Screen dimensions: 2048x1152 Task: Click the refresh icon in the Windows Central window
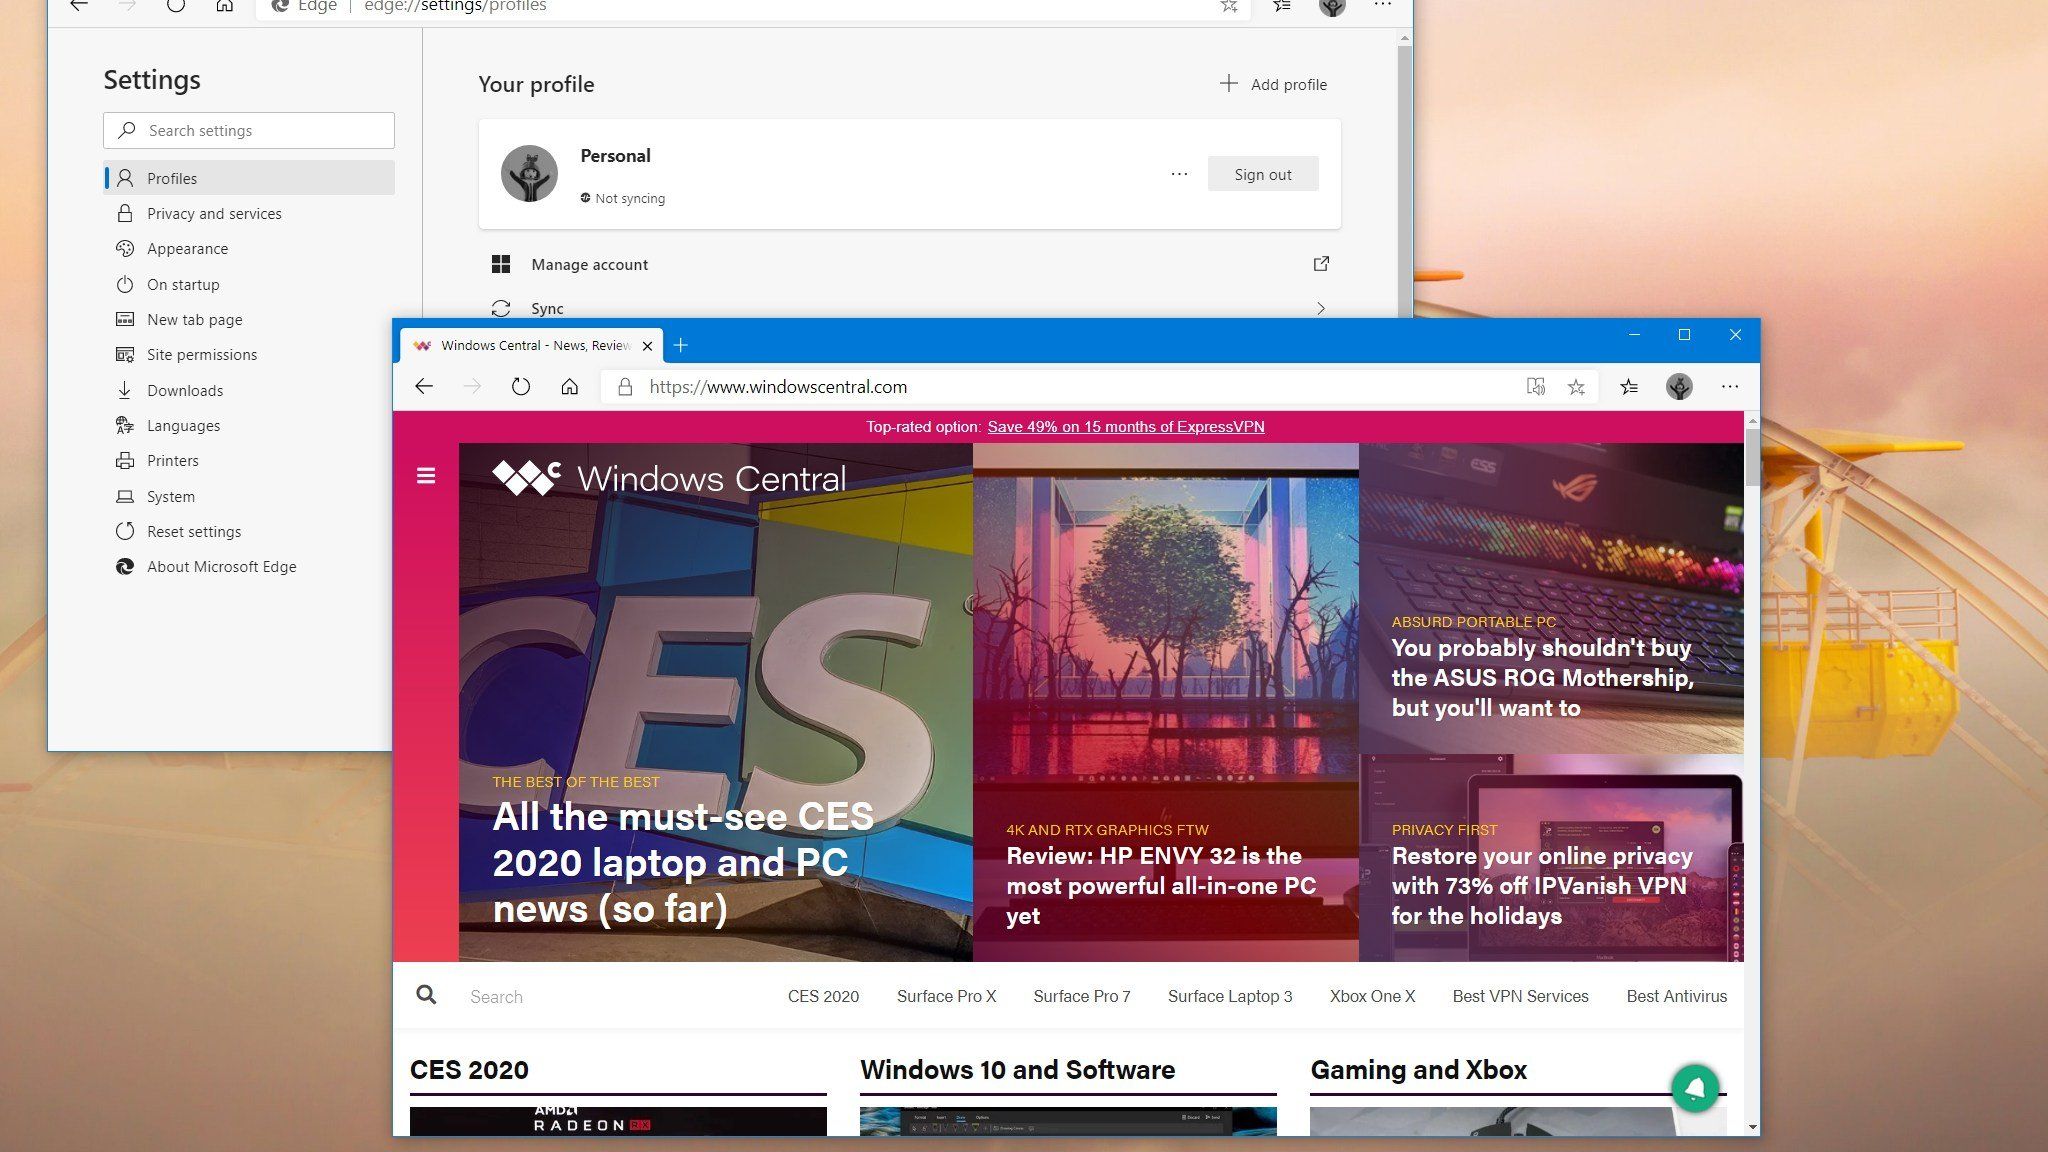(x=520, y=386)
